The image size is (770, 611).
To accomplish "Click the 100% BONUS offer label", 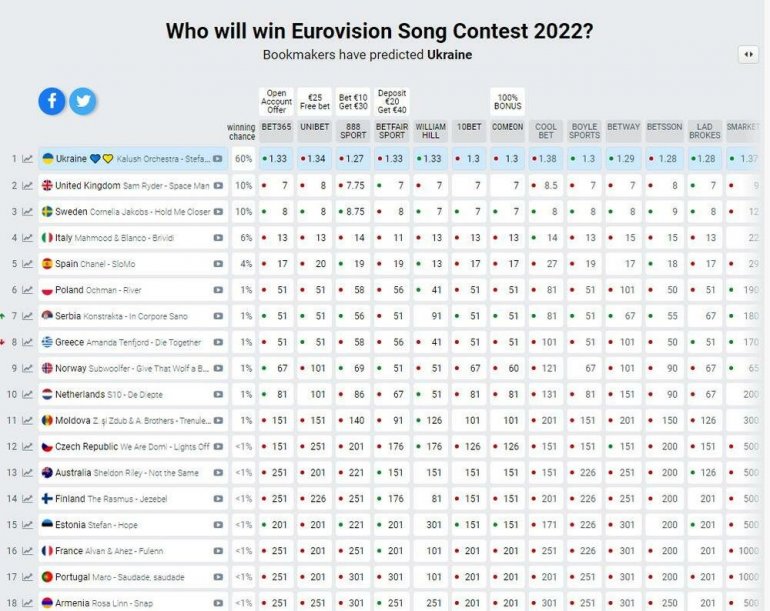I will [x=508, y=102].
